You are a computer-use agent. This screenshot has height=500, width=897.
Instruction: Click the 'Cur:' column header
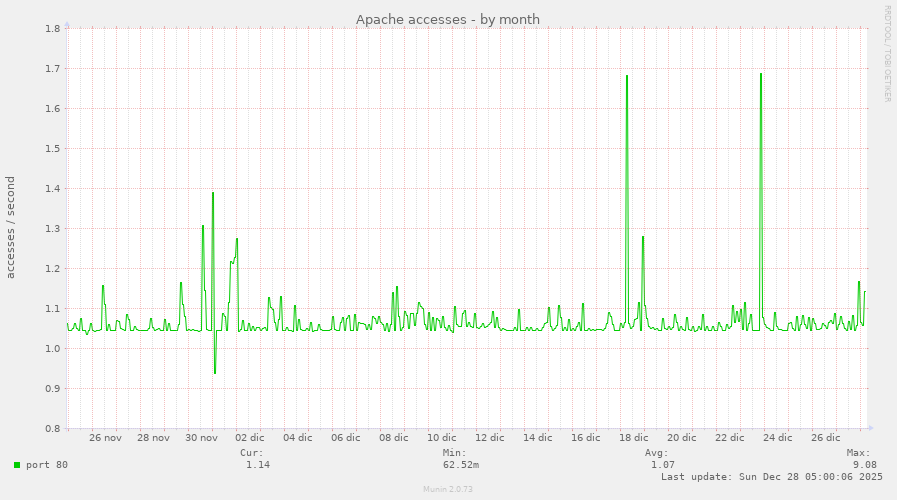pyautogui.click(x=252, y=453)
